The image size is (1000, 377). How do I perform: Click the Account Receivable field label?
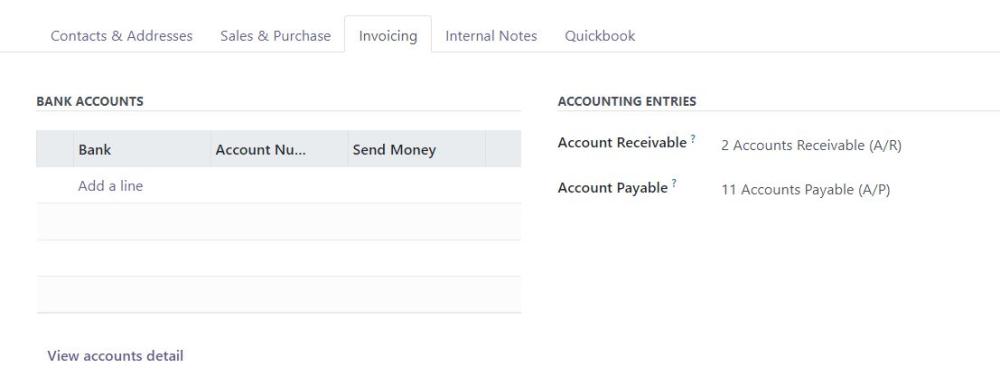(622, 143)
